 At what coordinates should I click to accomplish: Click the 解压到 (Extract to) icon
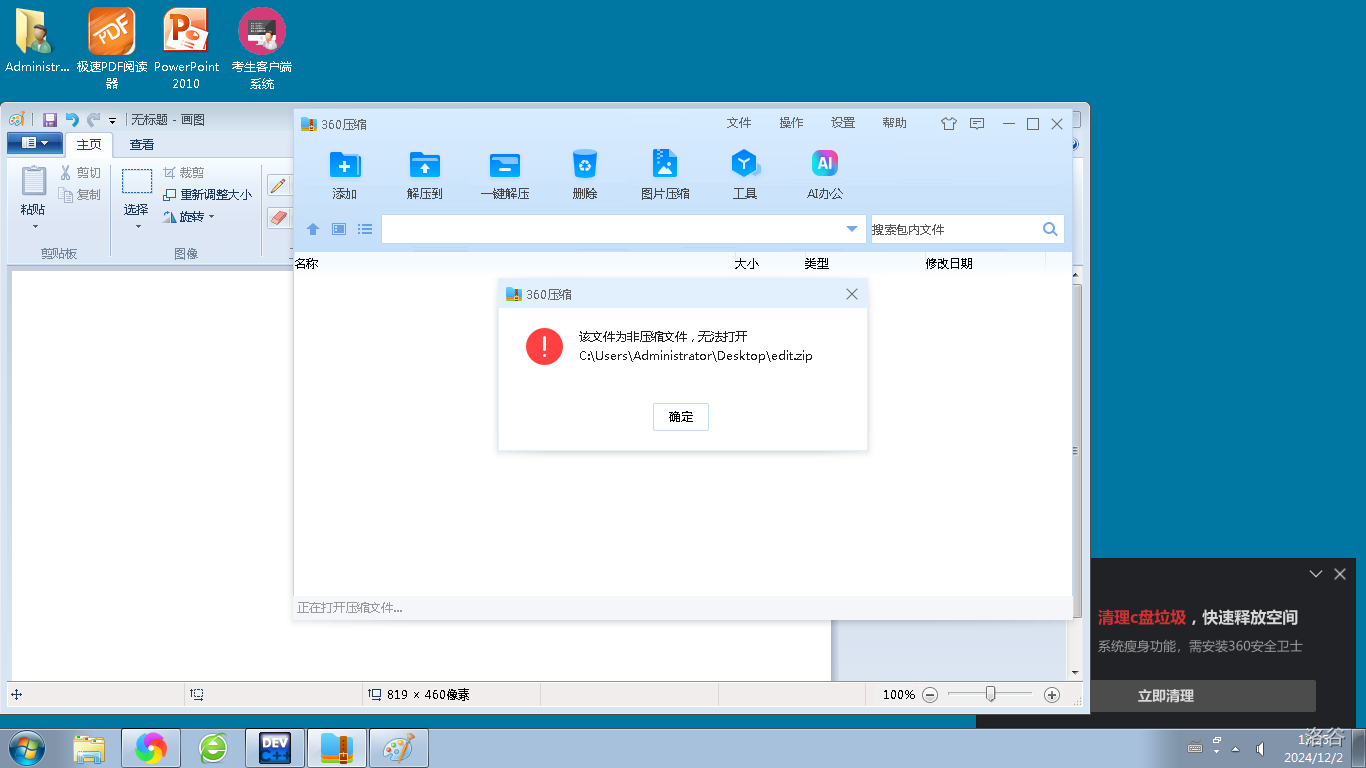click(x=425, y=165)
